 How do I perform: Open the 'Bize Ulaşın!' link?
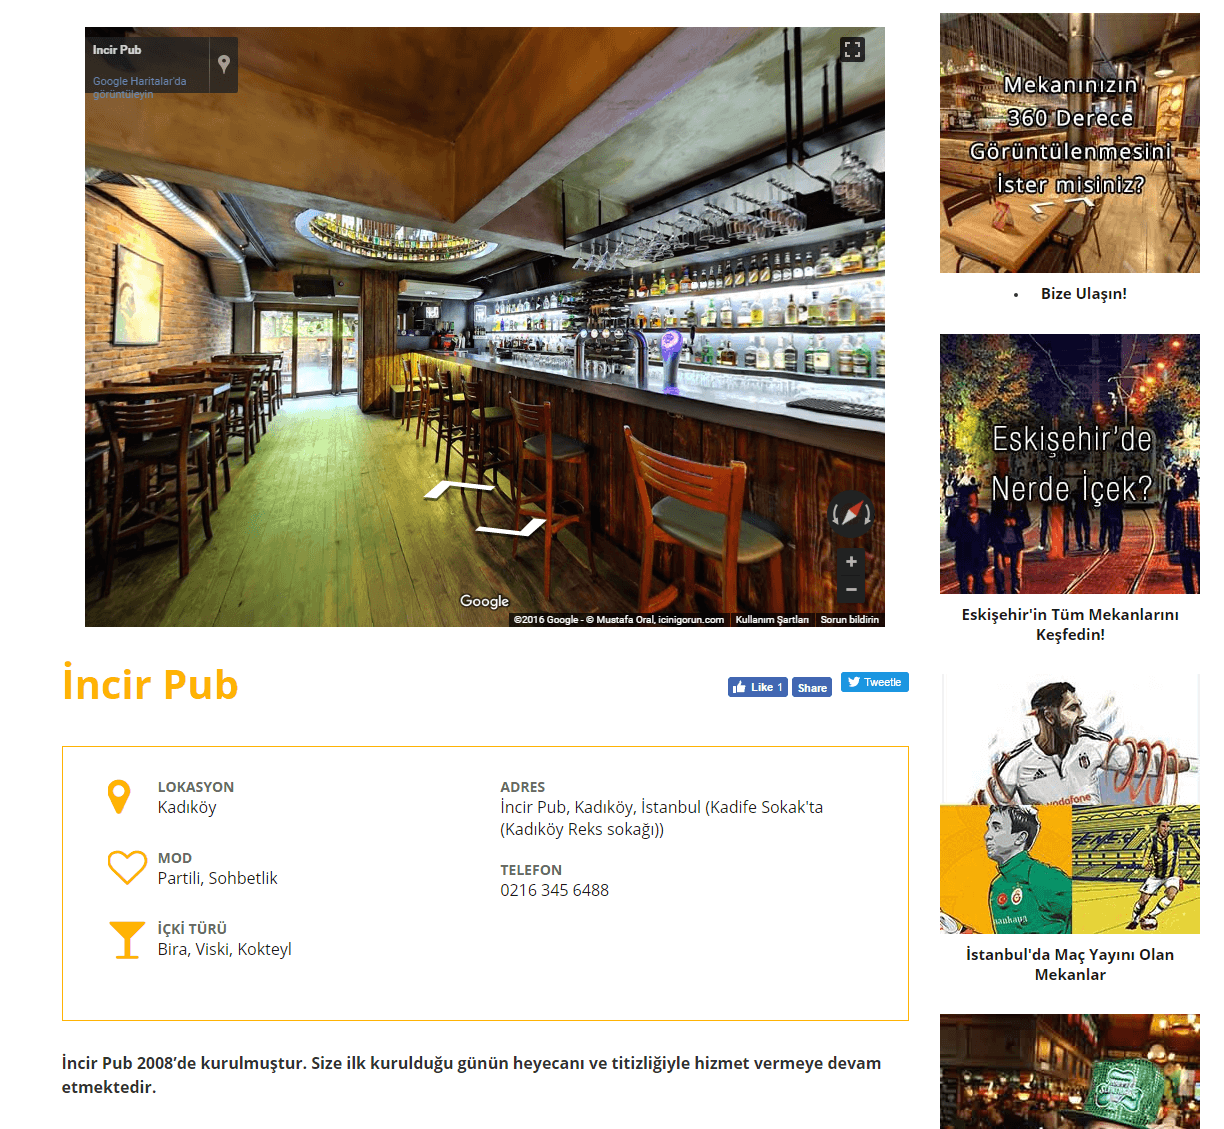click(1083, 294)
